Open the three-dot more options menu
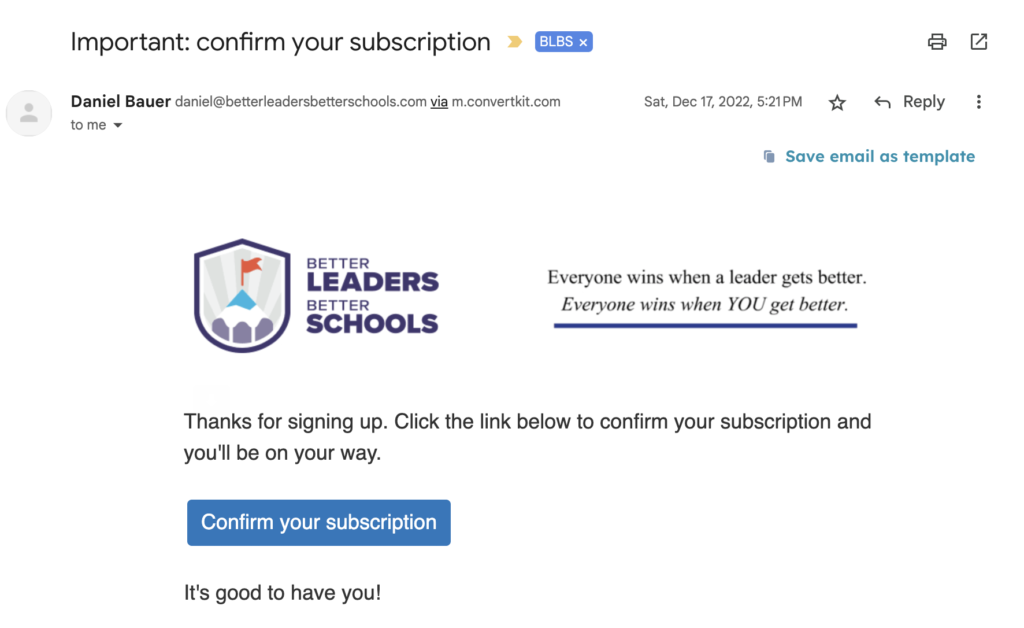This screenshot has width=1024, height=628. click(x=978, y=102)
